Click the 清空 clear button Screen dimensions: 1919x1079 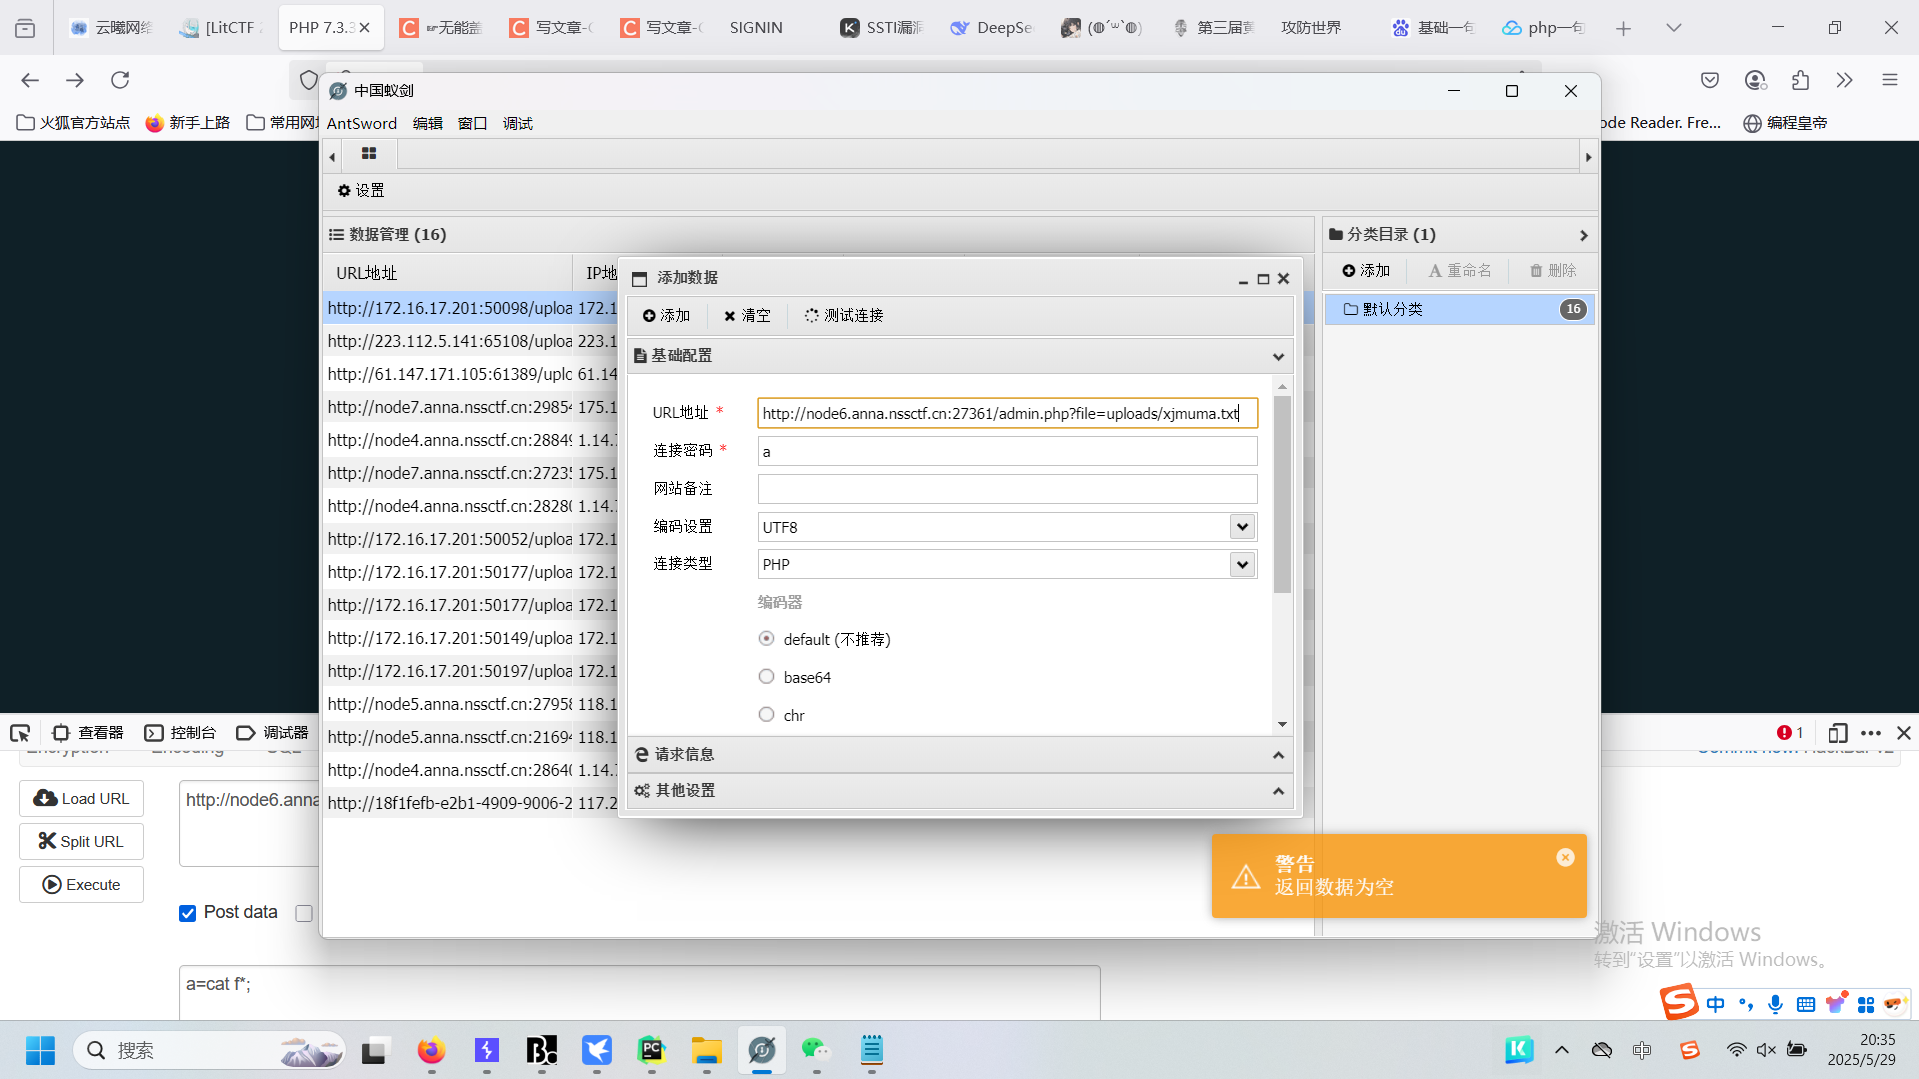point(747,315)
